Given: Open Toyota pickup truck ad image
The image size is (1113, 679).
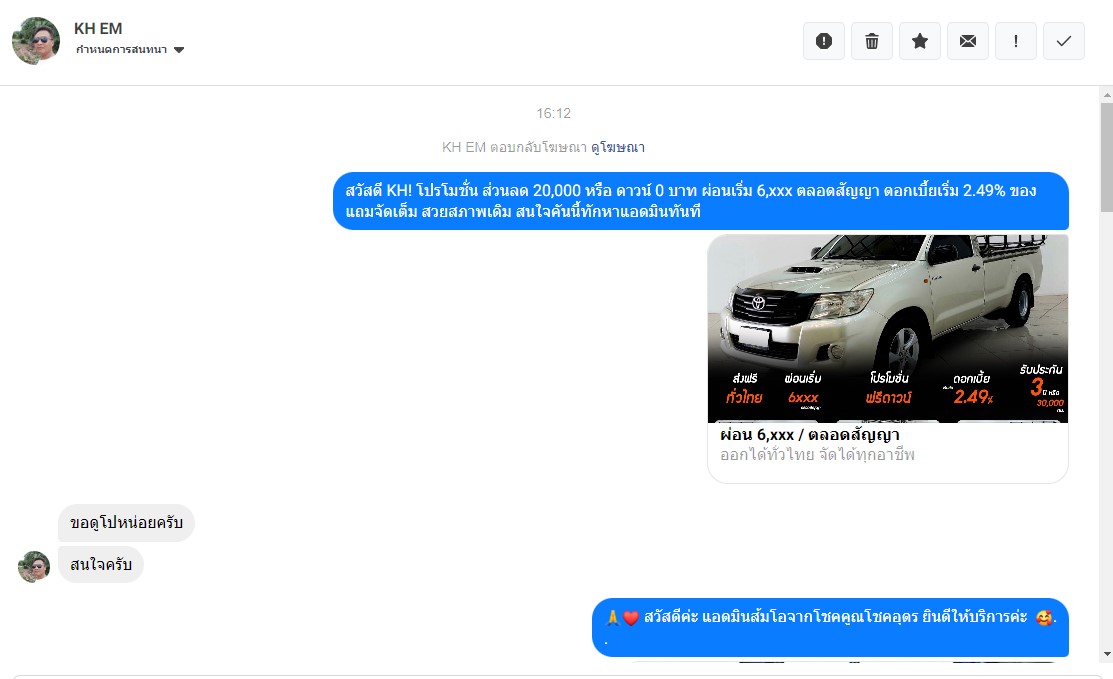Looking at the screenshot, I should [888, 329].
